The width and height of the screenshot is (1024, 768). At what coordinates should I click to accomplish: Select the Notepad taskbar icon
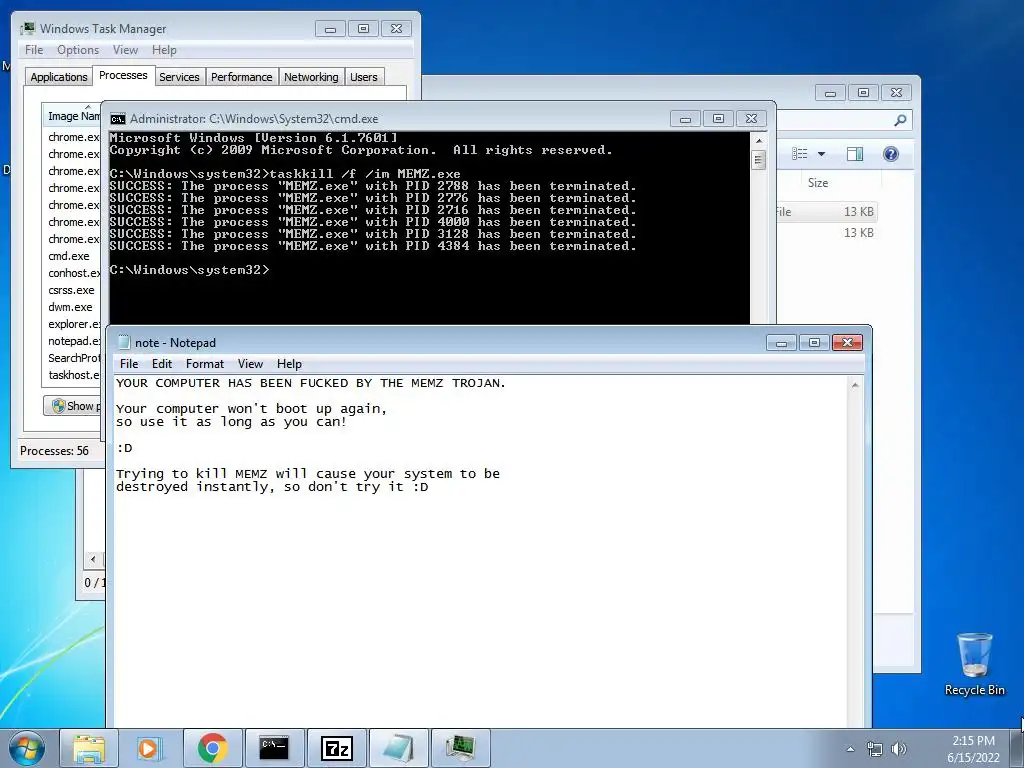pos(398,748)
